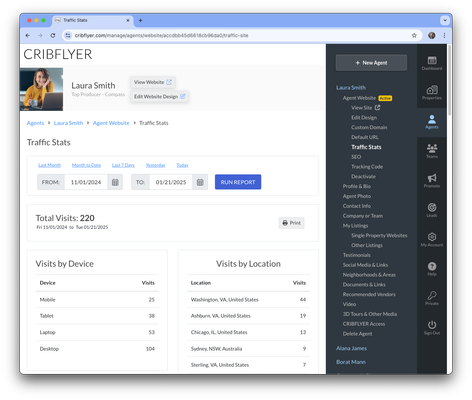Select the Agents icon in sidebar

coord(432,122)
